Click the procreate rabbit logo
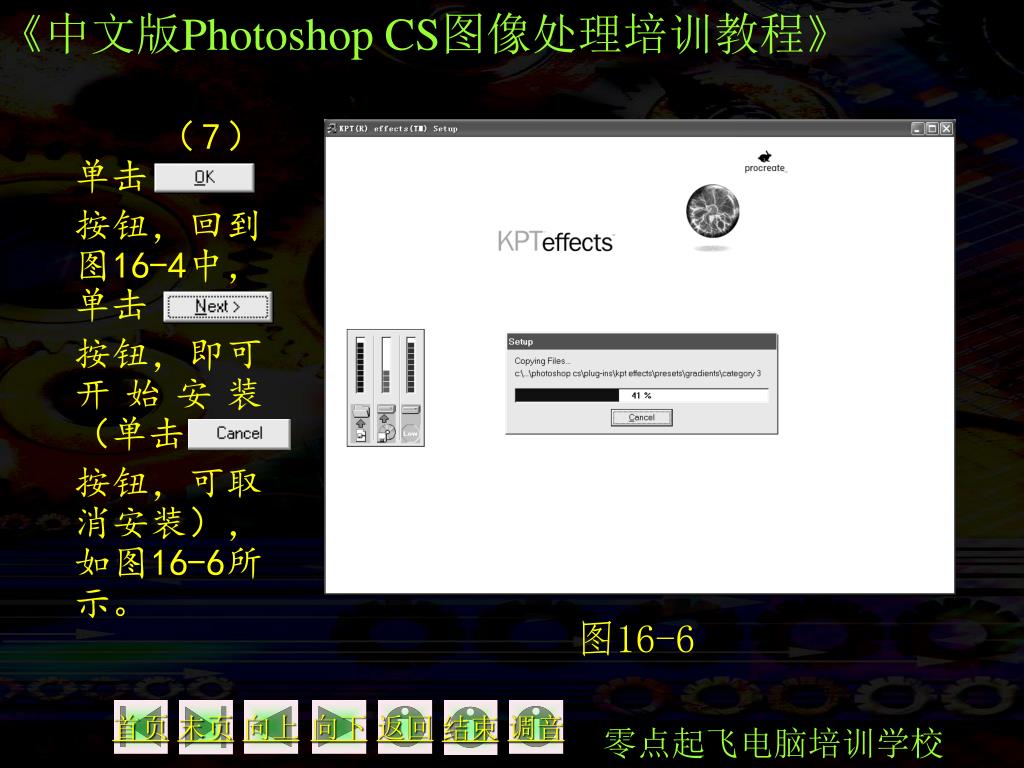Image resolution: width=1024 pixels, height=768 pixels. [x=765, y=161]
